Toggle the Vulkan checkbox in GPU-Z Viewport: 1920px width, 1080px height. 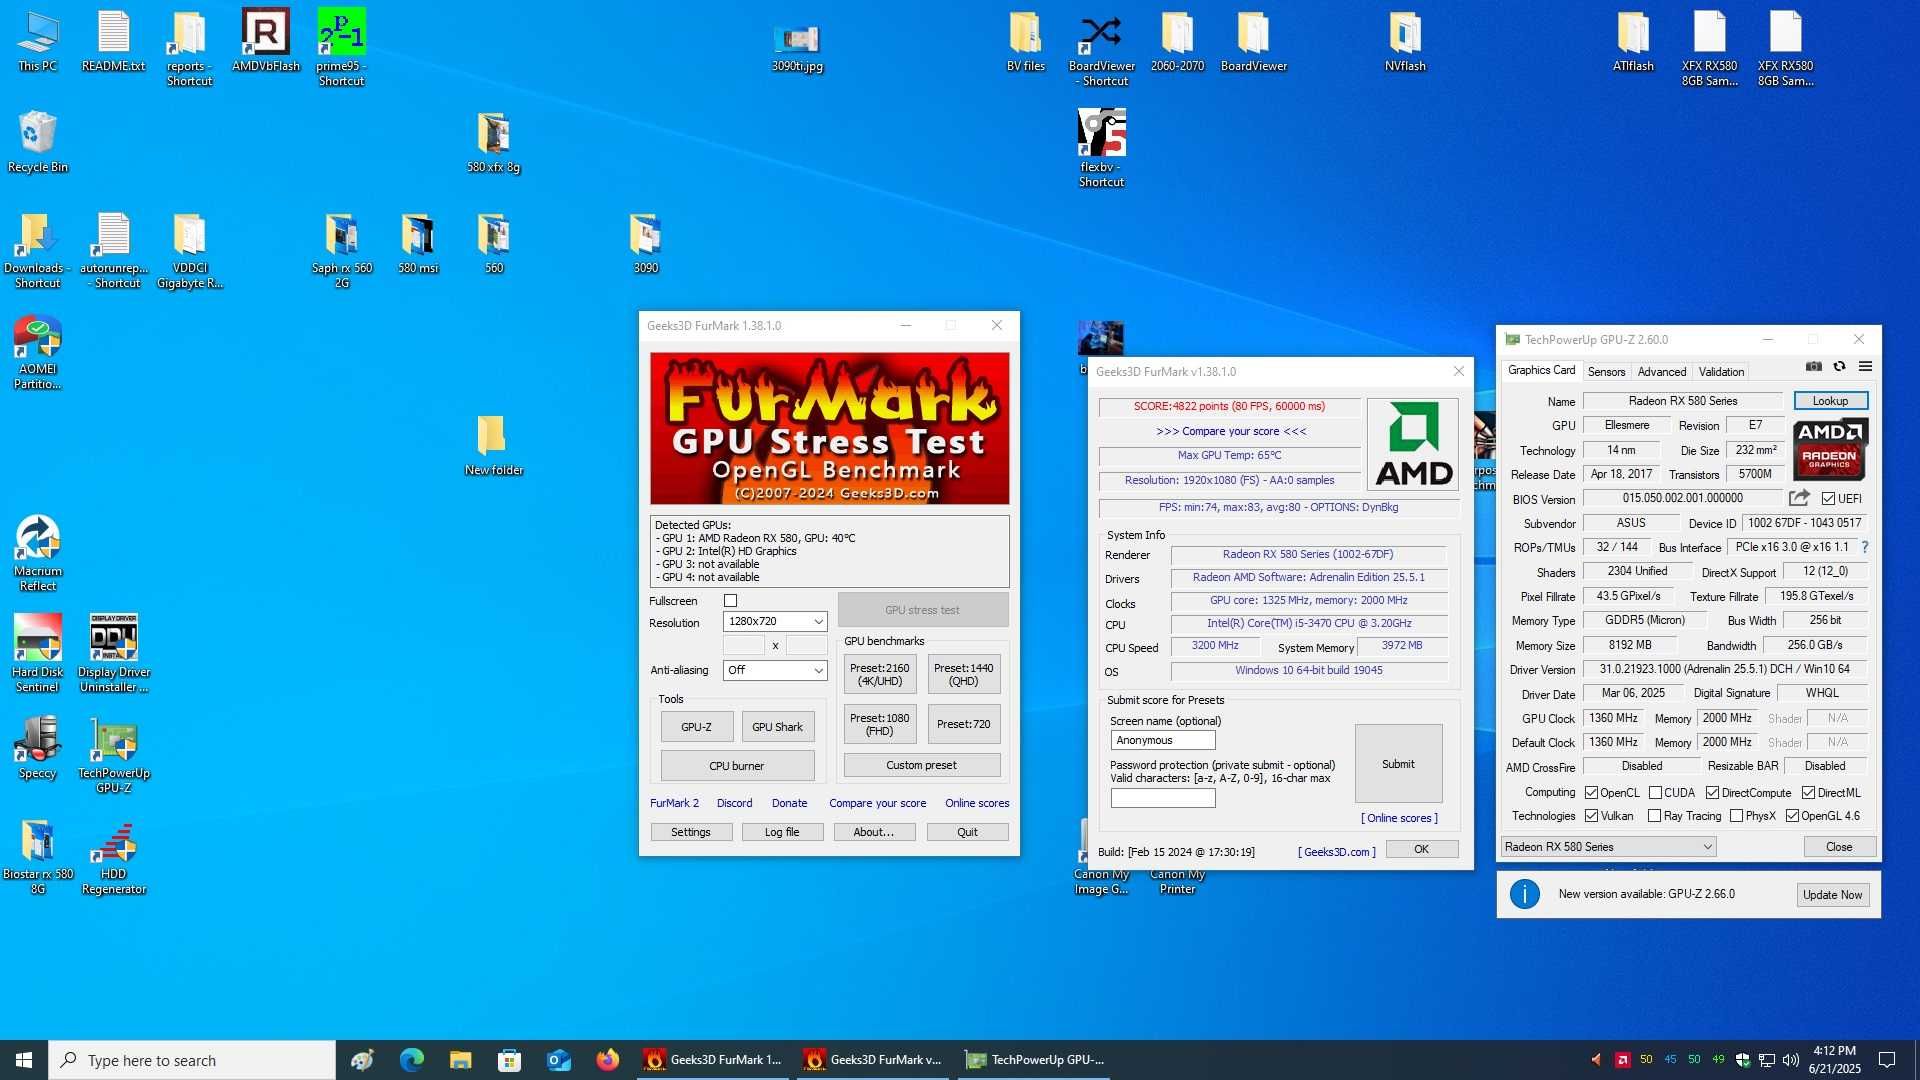(1591, 816)
